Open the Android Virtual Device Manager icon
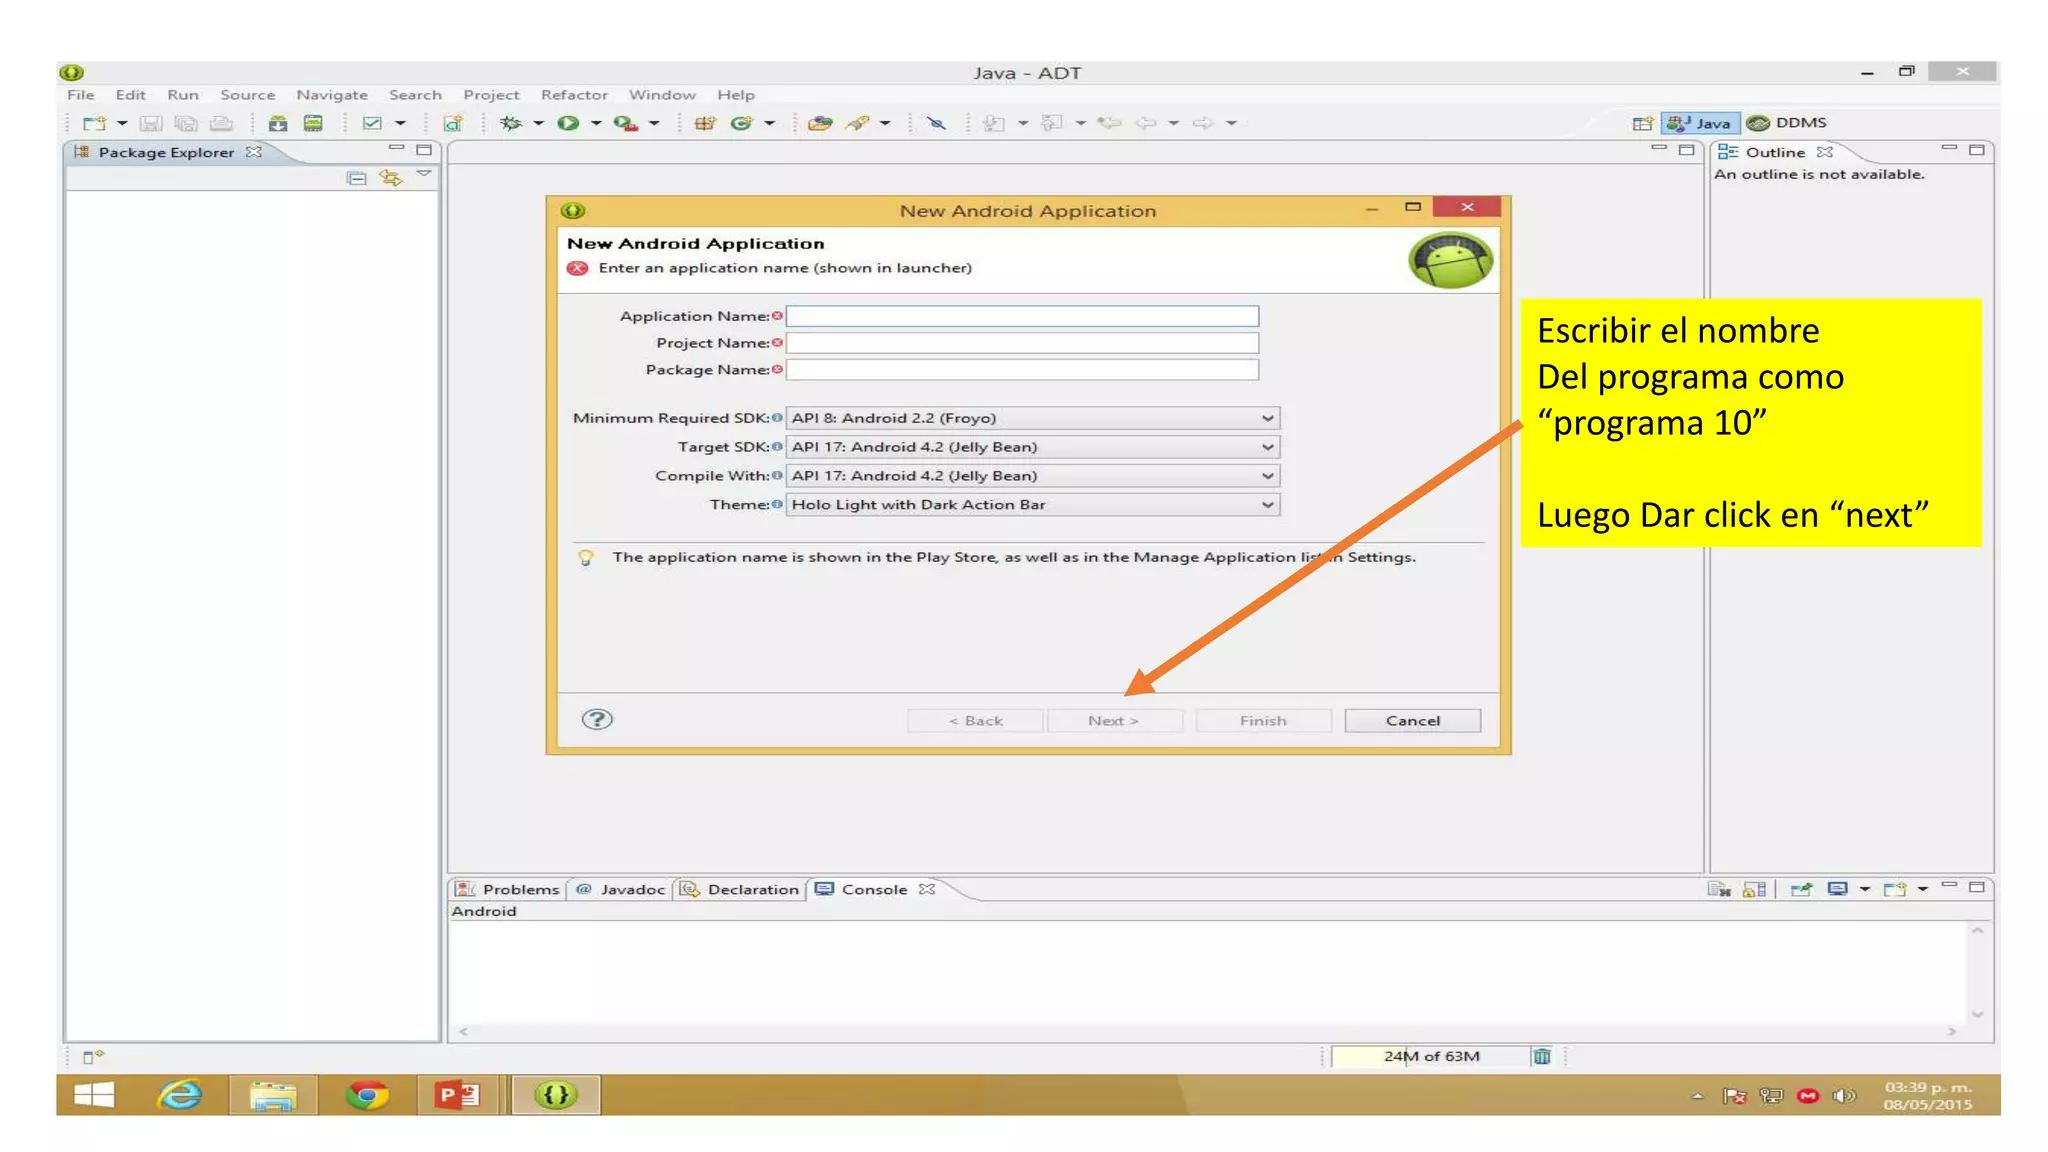 point(313,123)
